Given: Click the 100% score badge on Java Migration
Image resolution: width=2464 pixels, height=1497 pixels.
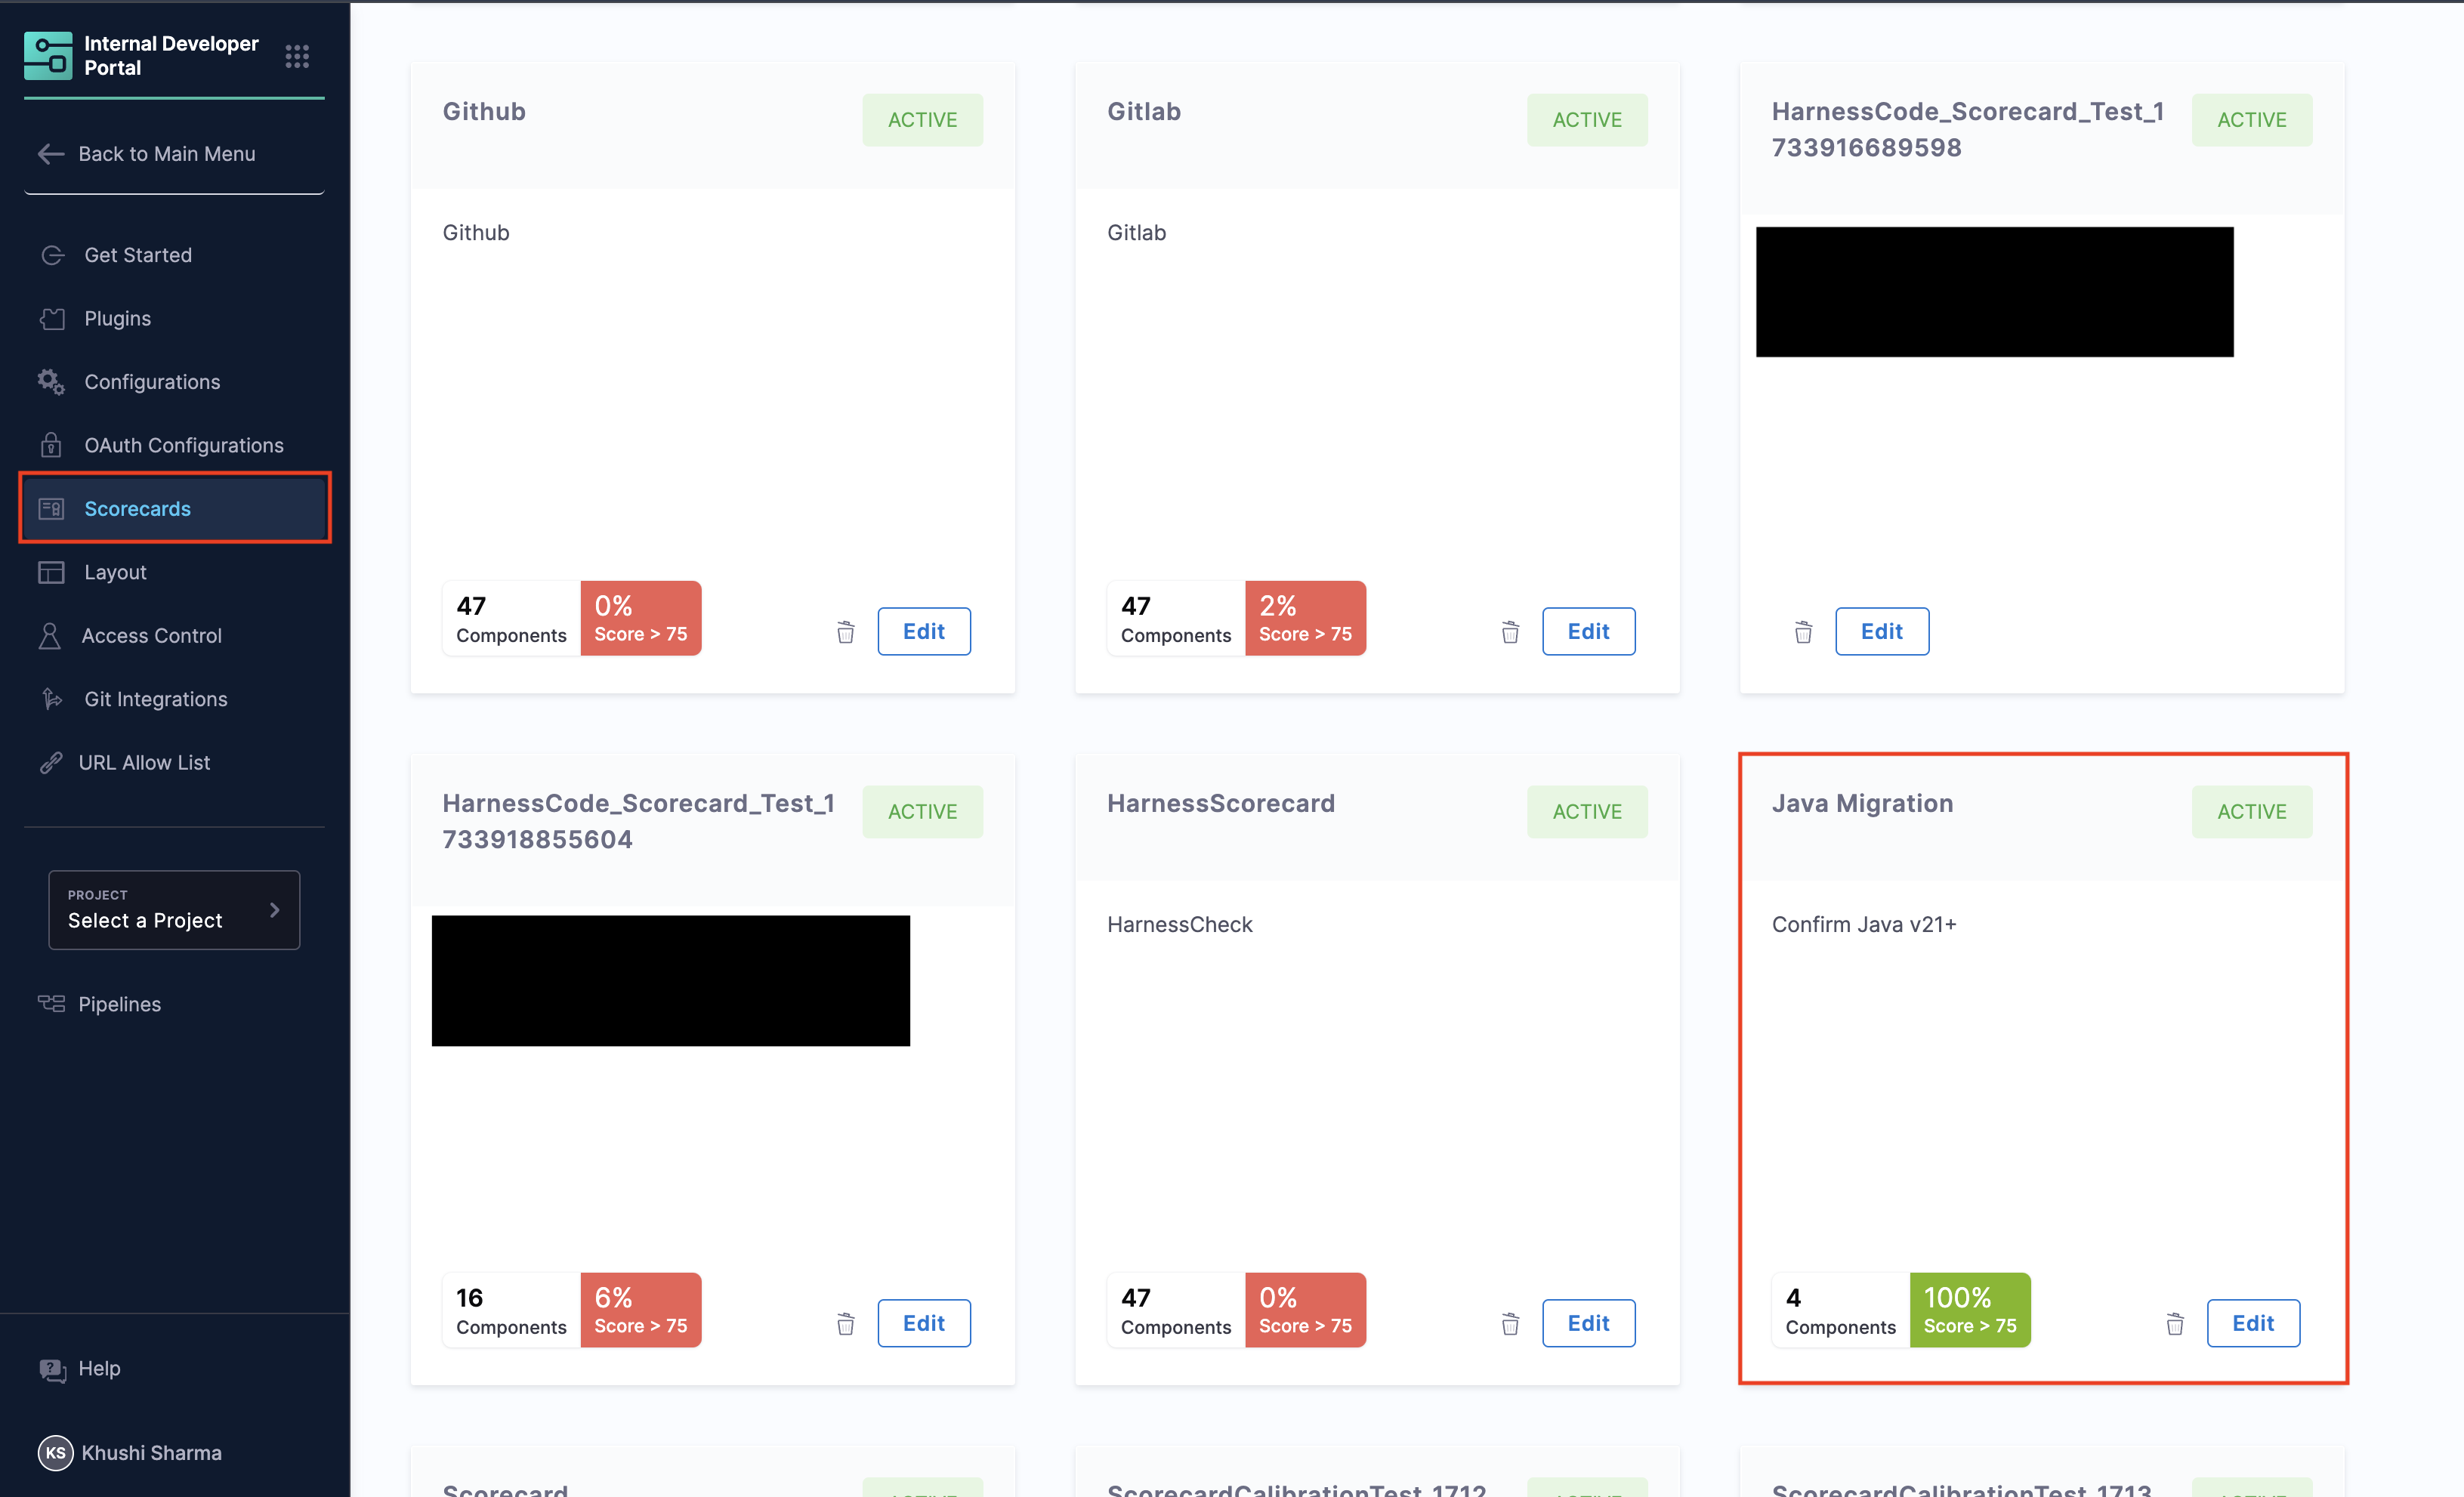Looking at the screenshot, I should click(1969, 1310).
